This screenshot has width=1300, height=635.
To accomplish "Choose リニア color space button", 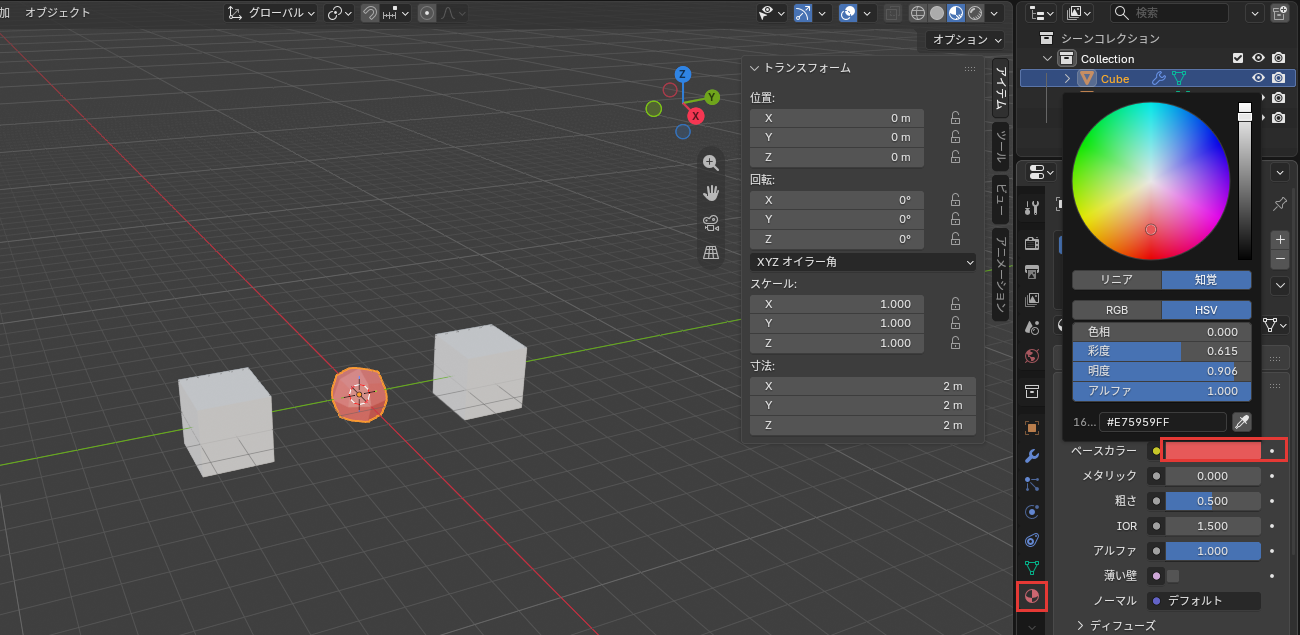I will coord(1117,280).
